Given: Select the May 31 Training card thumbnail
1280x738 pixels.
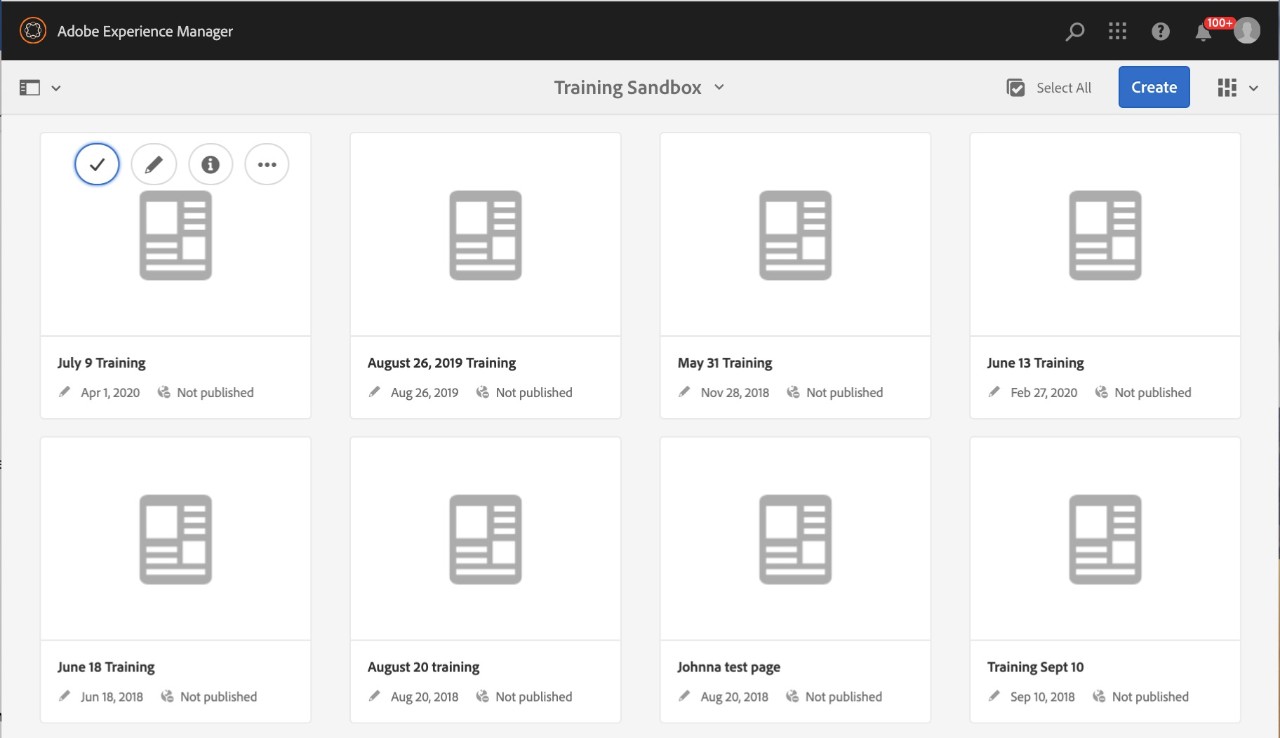Looking at the screenshot, I should (x=795, y=235).
